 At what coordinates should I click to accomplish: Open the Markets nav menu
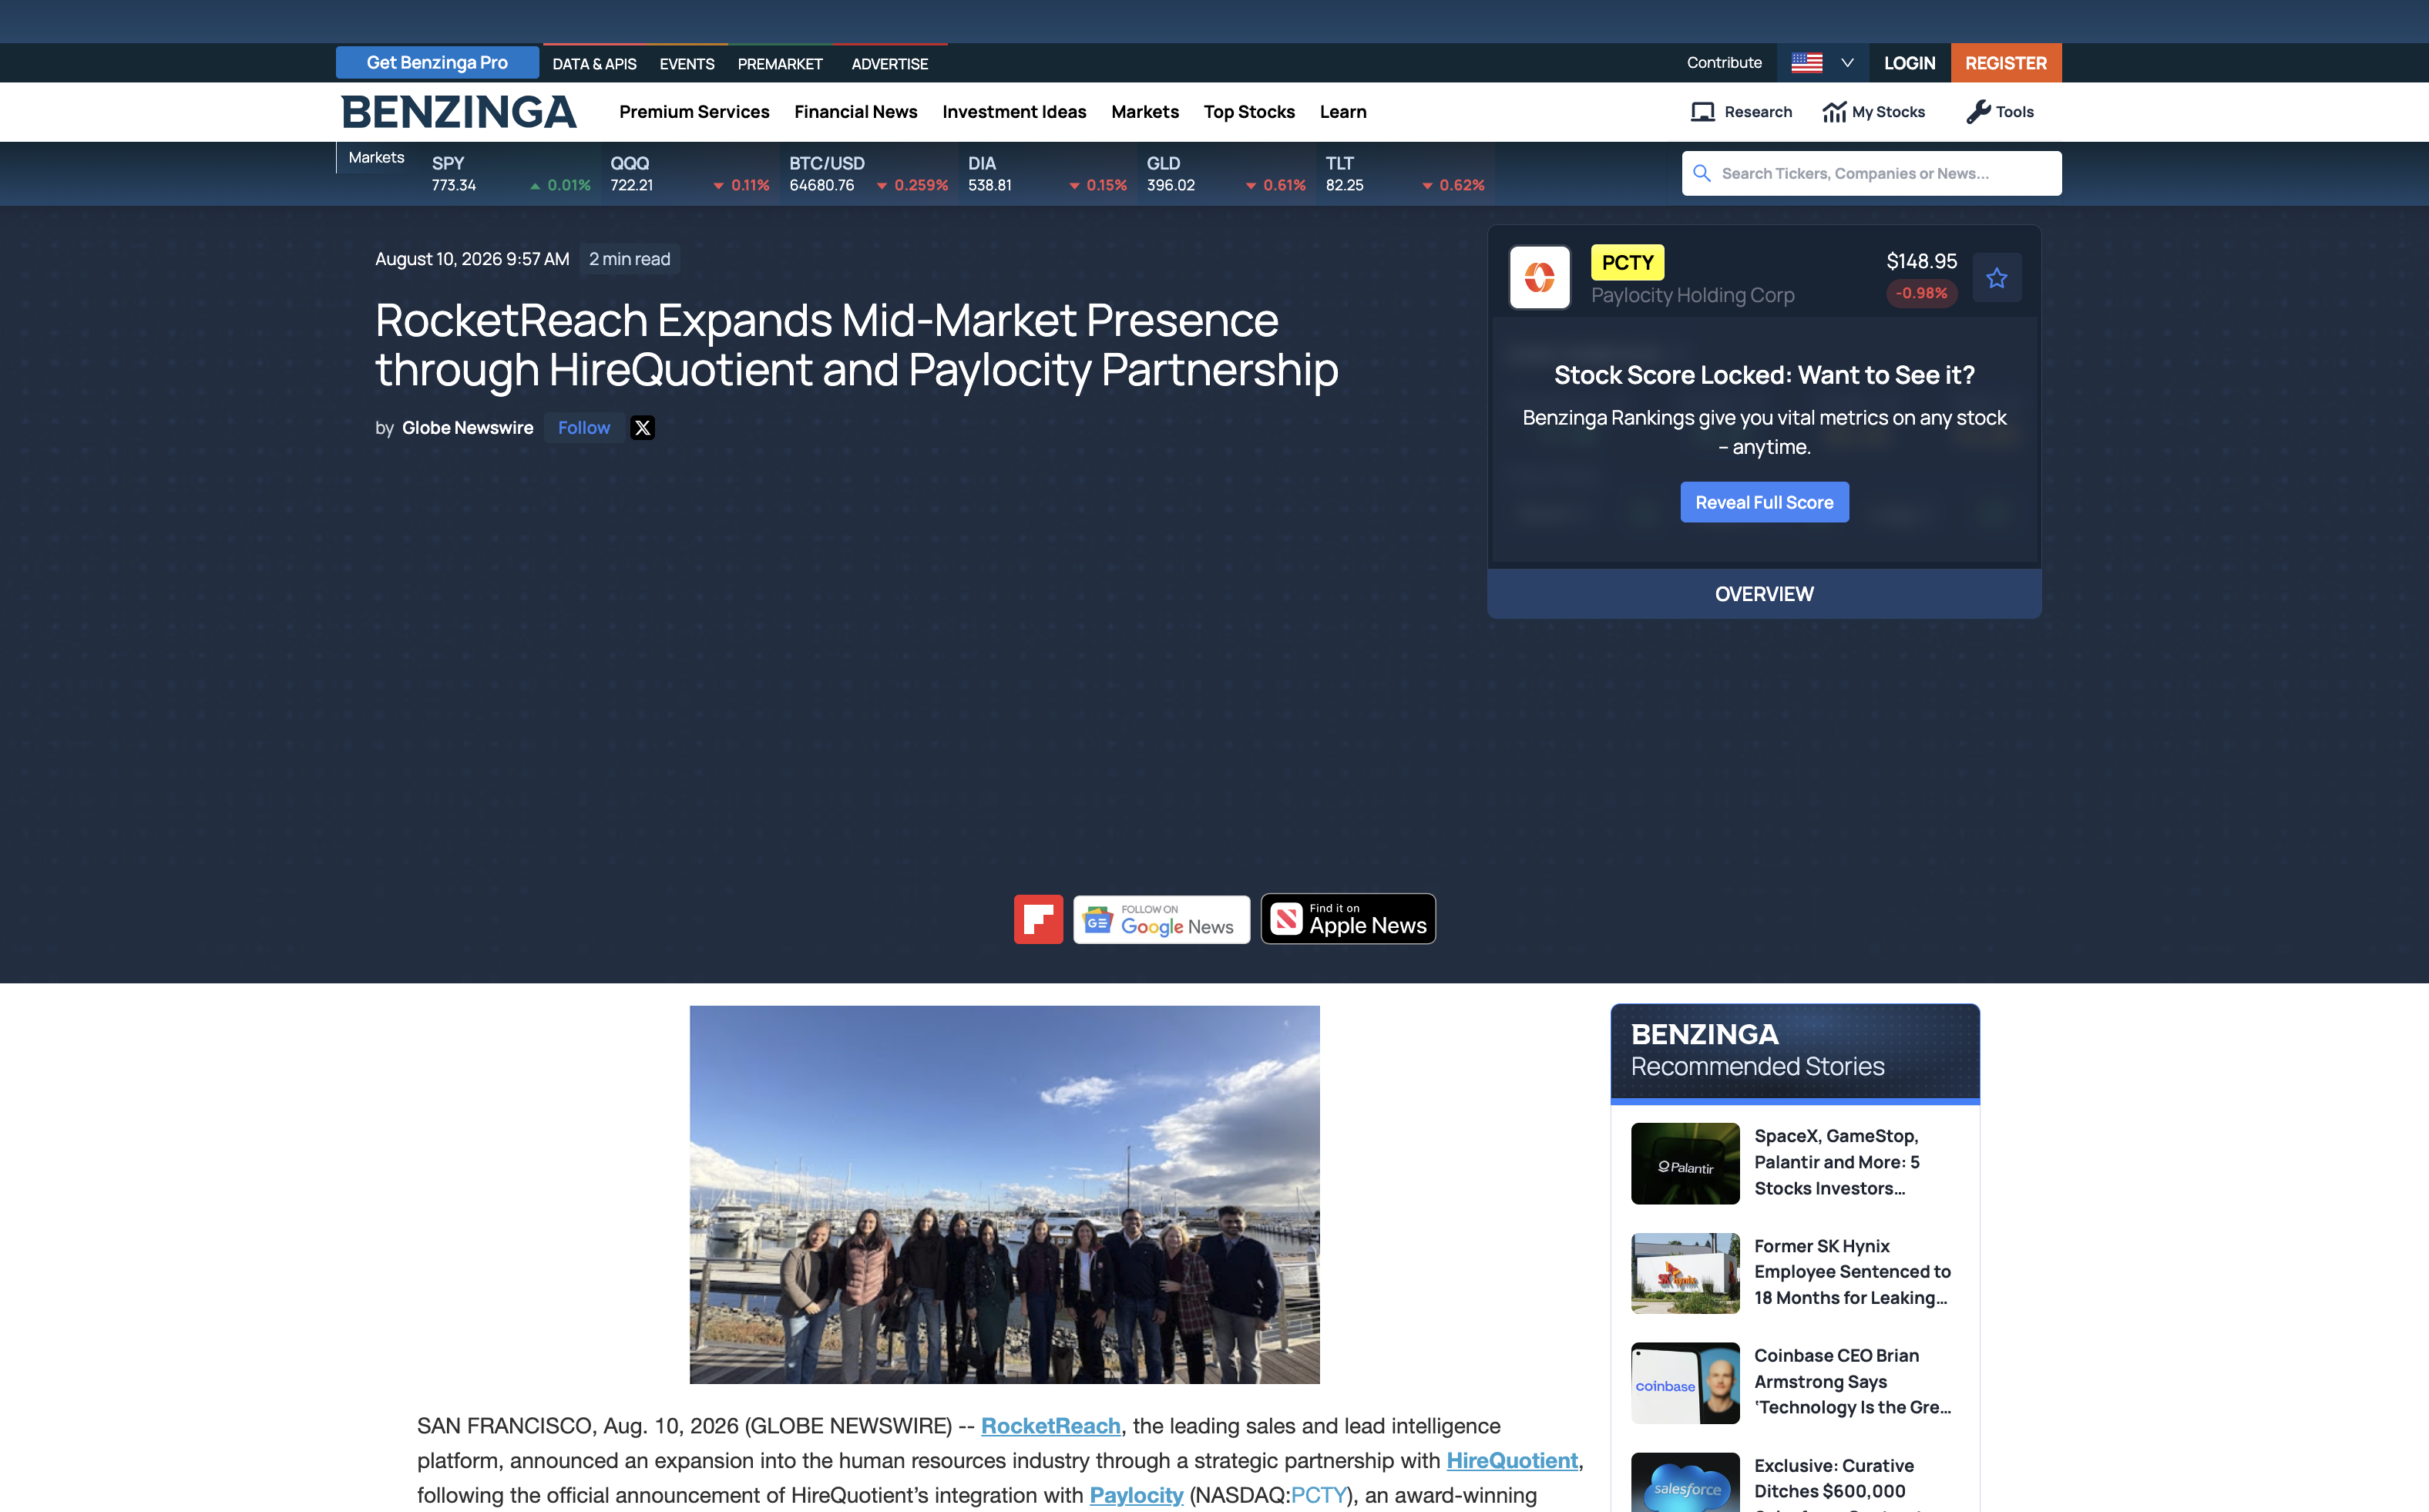tap(1145, 112)
